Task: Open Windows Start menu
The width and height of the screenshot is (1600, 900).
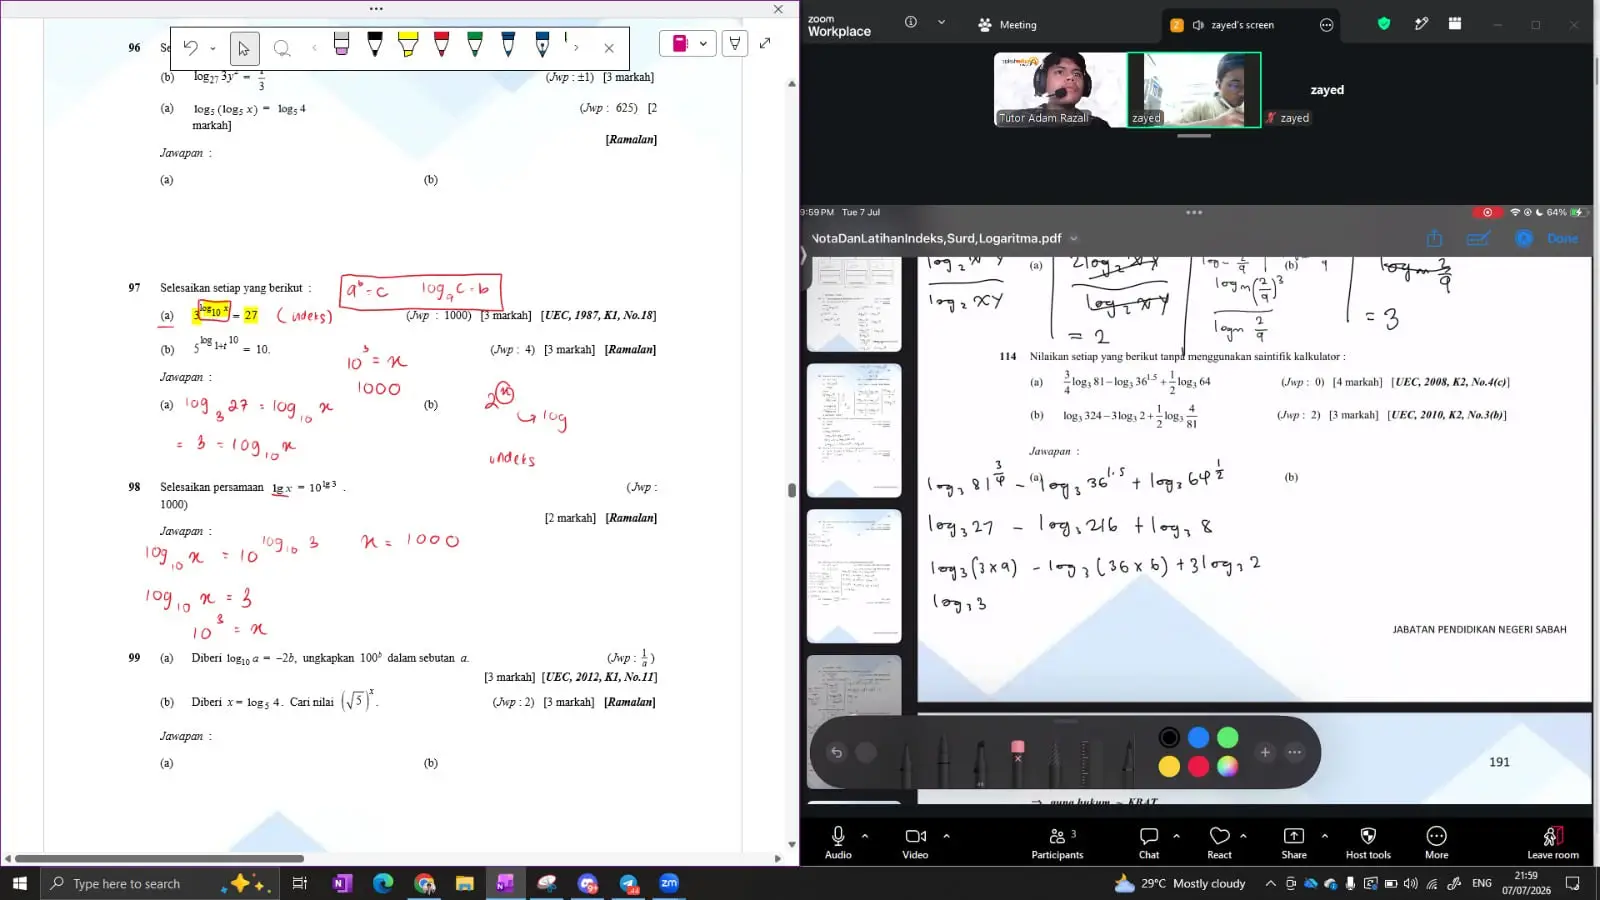Action: [19, 883]
